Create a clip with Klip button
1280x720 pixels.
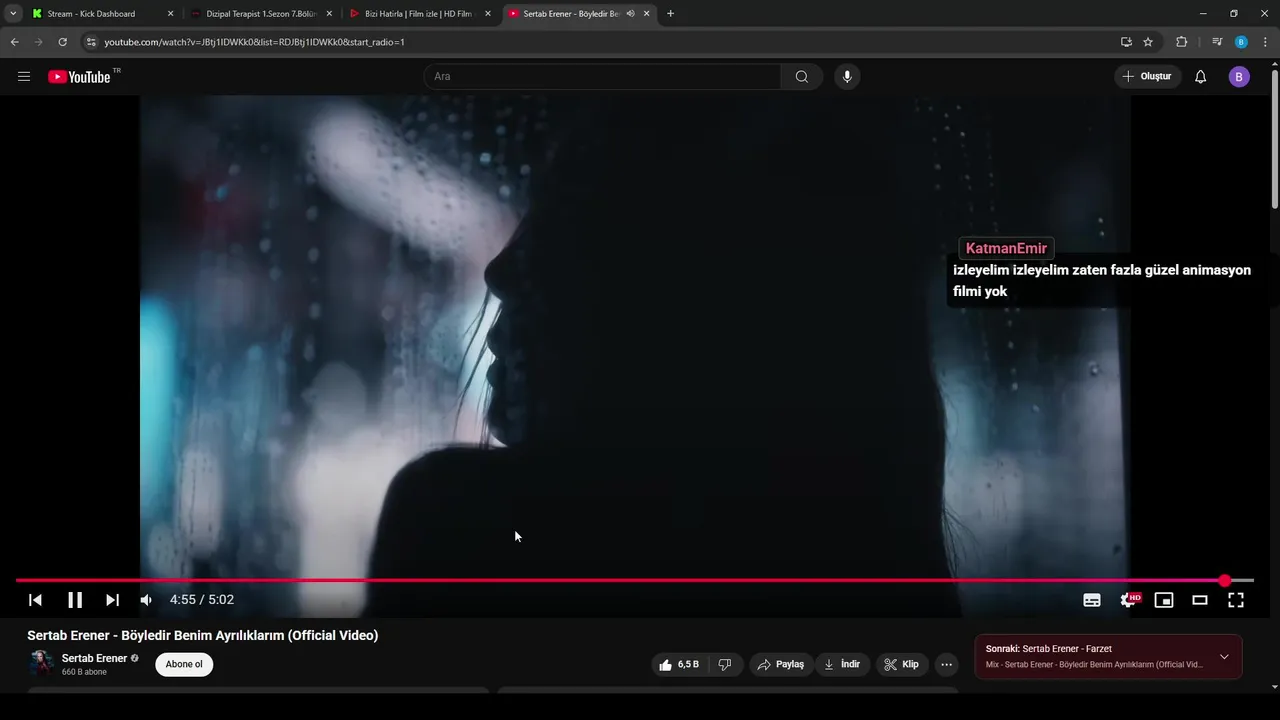(x=901, y=664)
